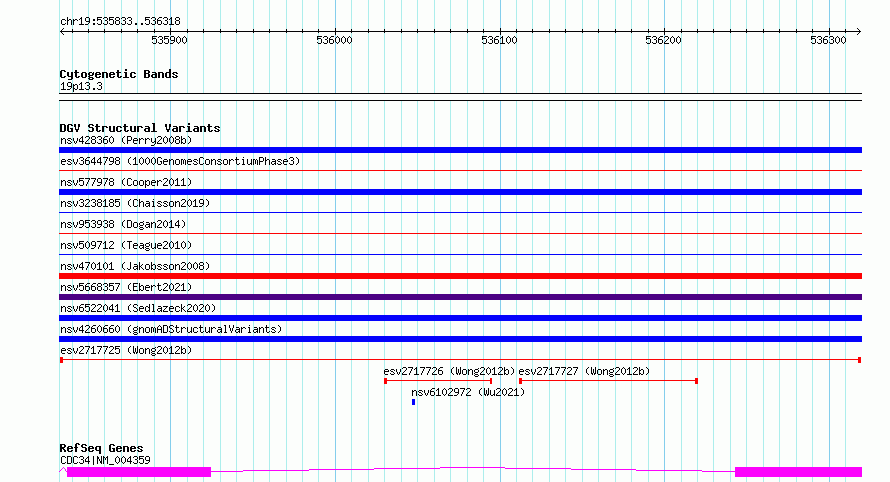Click the left arrow of the ruler
This screenshot has width=890, height=482.
[x=62, y=32]
